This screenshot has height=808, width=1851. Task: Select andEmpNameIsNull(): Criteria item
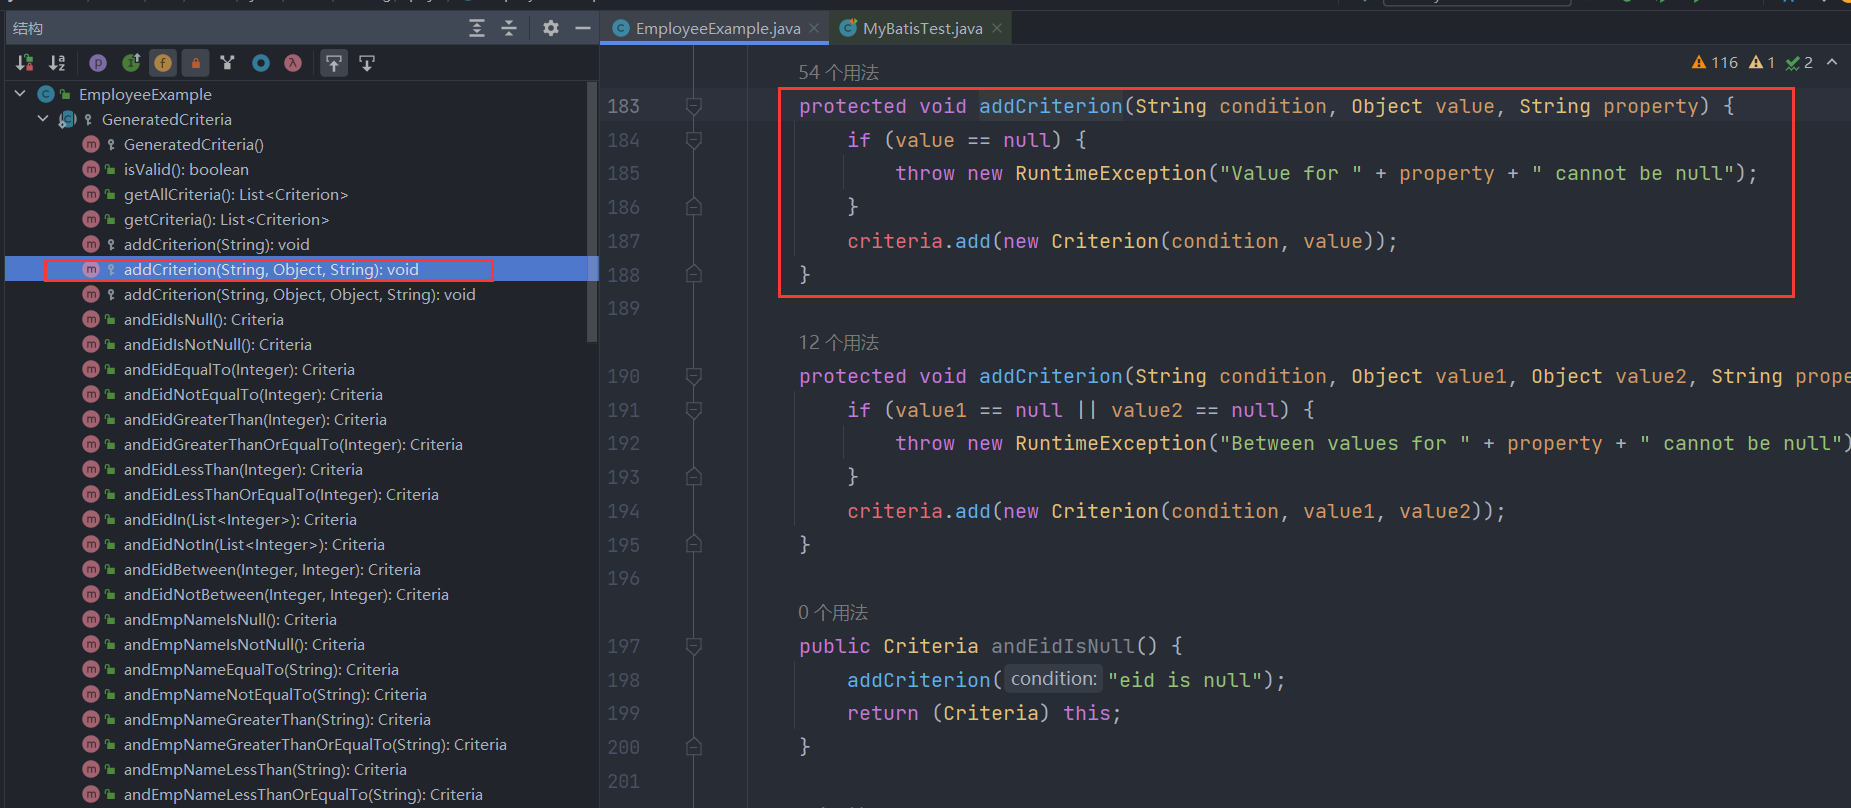(230, 619)
